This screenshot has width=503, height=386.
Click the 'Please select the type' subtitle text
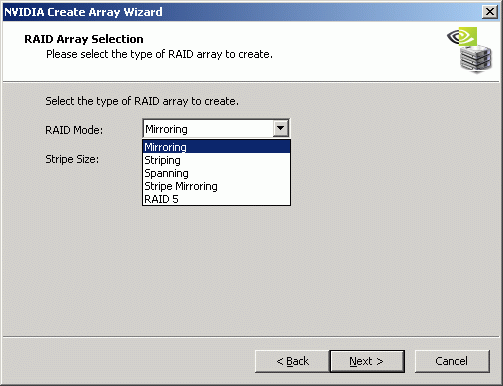click(x=159, y=54)
